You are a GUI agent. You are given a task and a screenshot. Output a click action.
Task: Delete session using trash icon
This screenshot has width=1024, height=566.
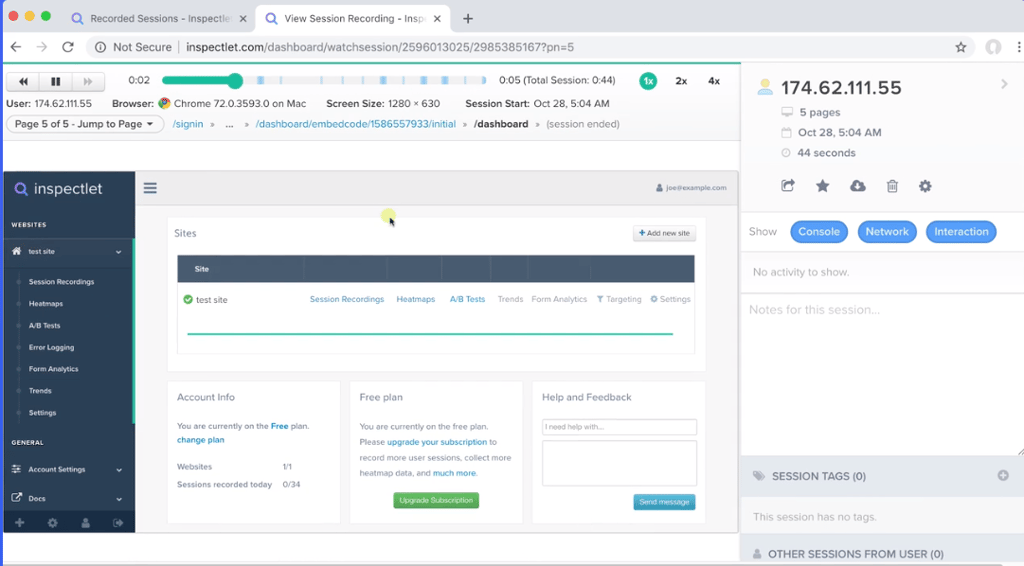(x=892, y=186)
